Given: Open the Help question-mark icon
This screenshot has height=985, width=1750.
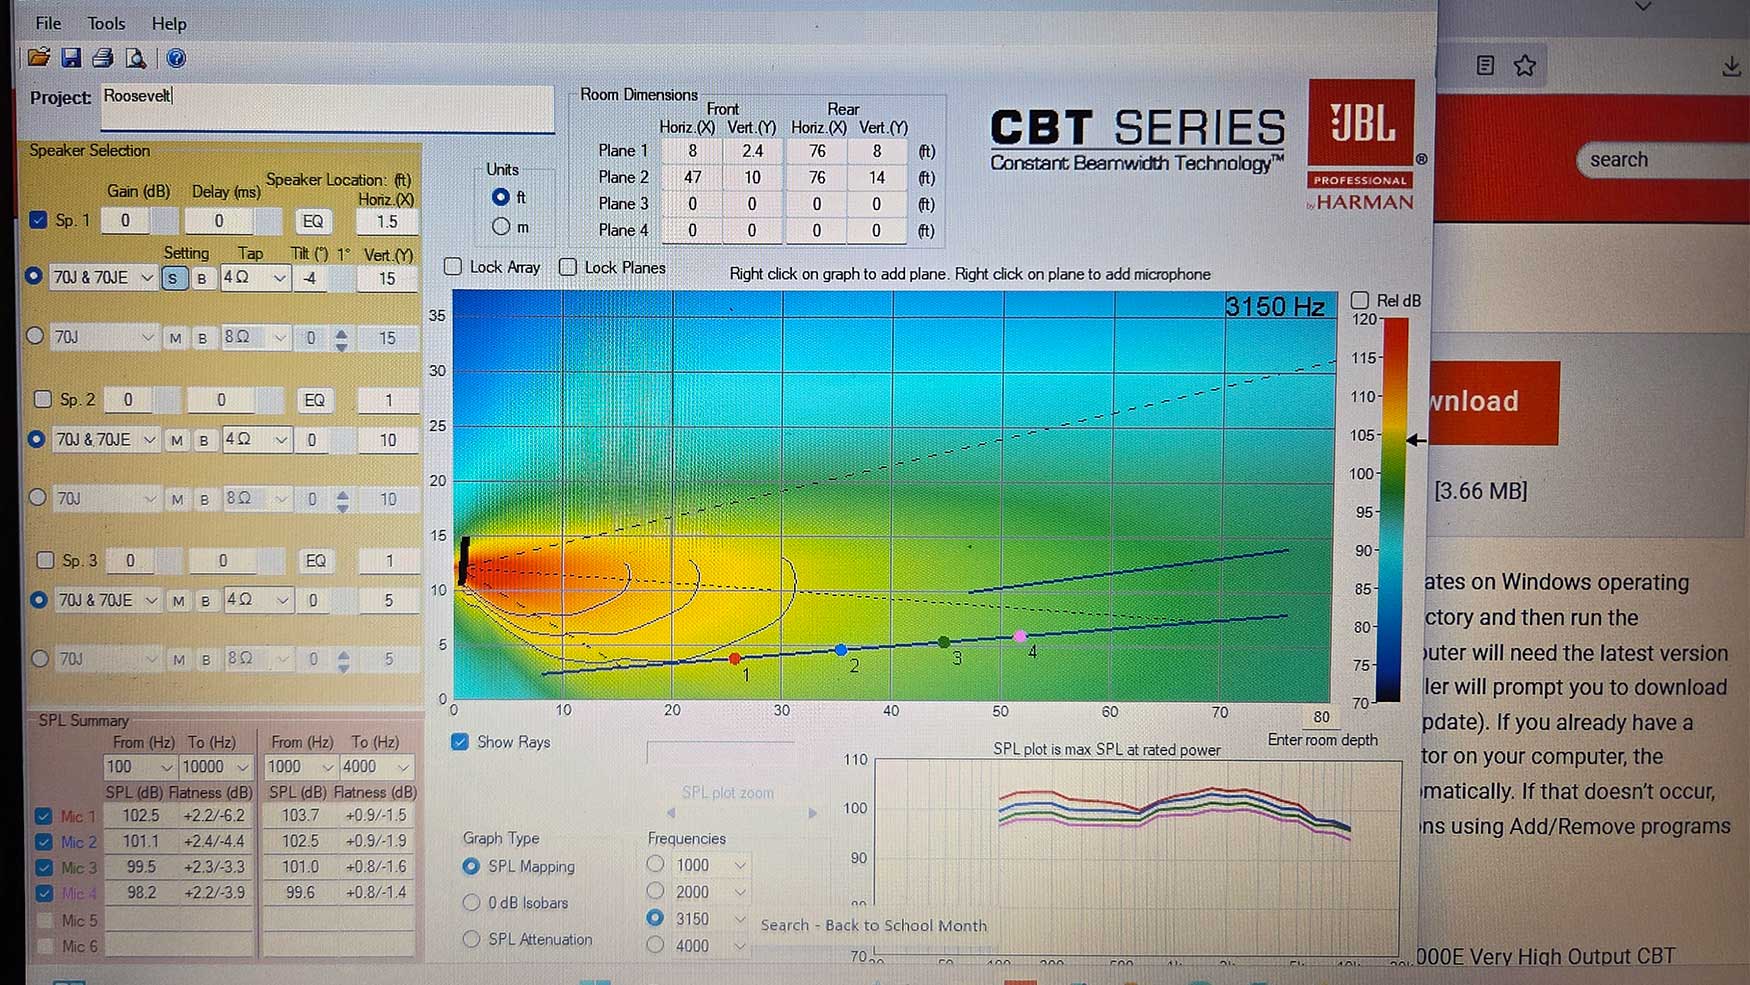Looking at the screenshot, I should tap(176, 58).
